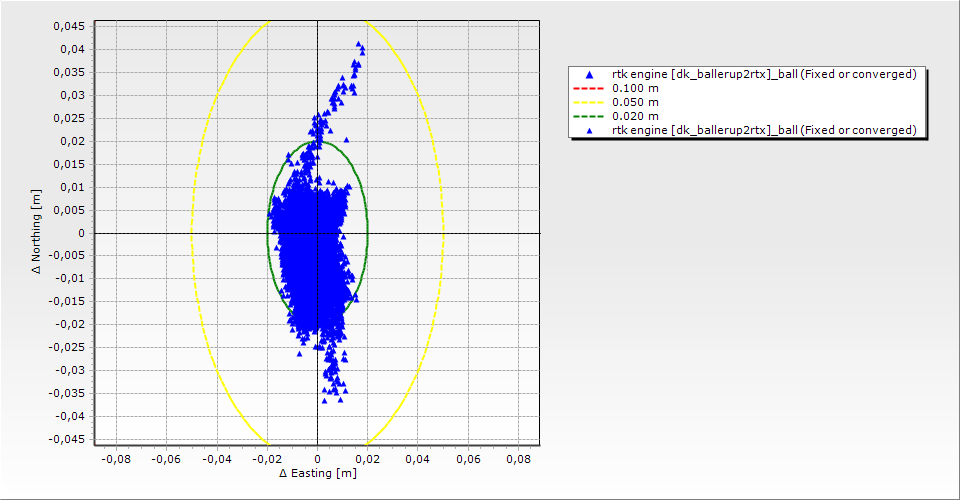This screenshot has width=960, height=500.
Task: Click the small blue triangle legend marker
Action: [589, 130]
